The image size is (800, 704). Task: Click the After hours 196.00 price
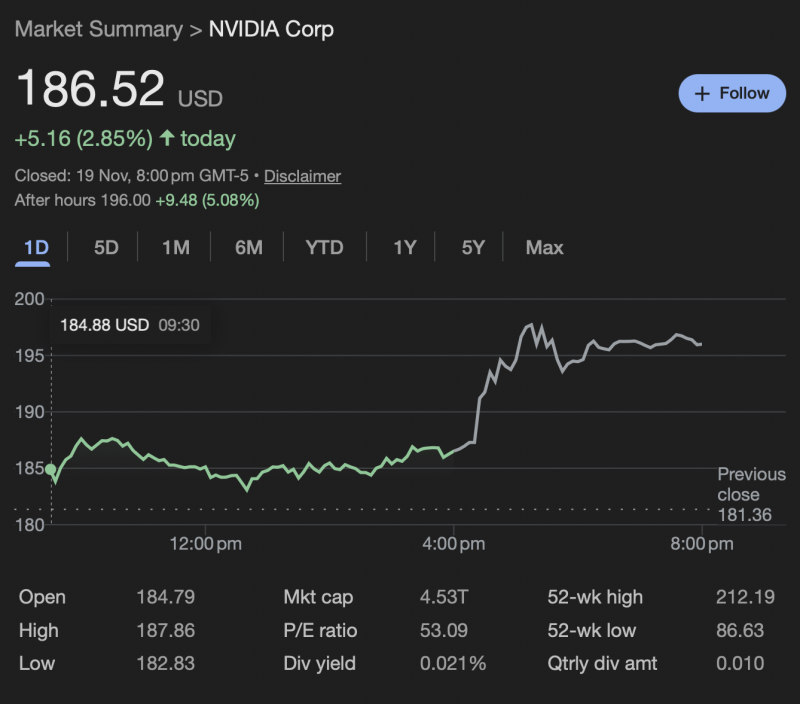coord(125,200)
